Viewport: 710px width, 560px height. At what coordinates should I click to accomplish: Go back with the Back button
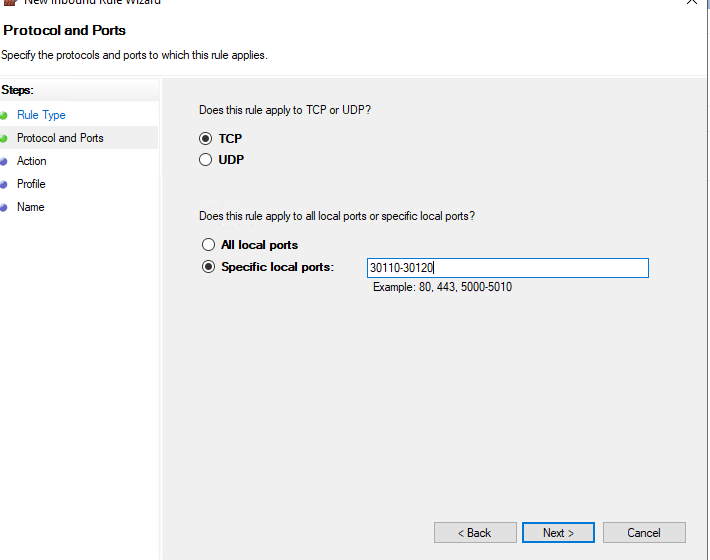click(x=475, y=533)
